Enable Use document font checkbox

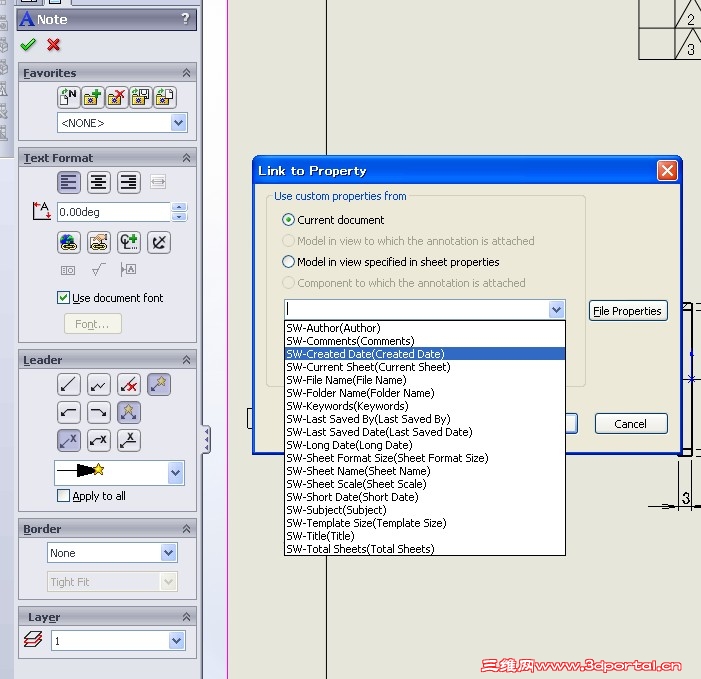pyautogui.click(x=63, y=298)
